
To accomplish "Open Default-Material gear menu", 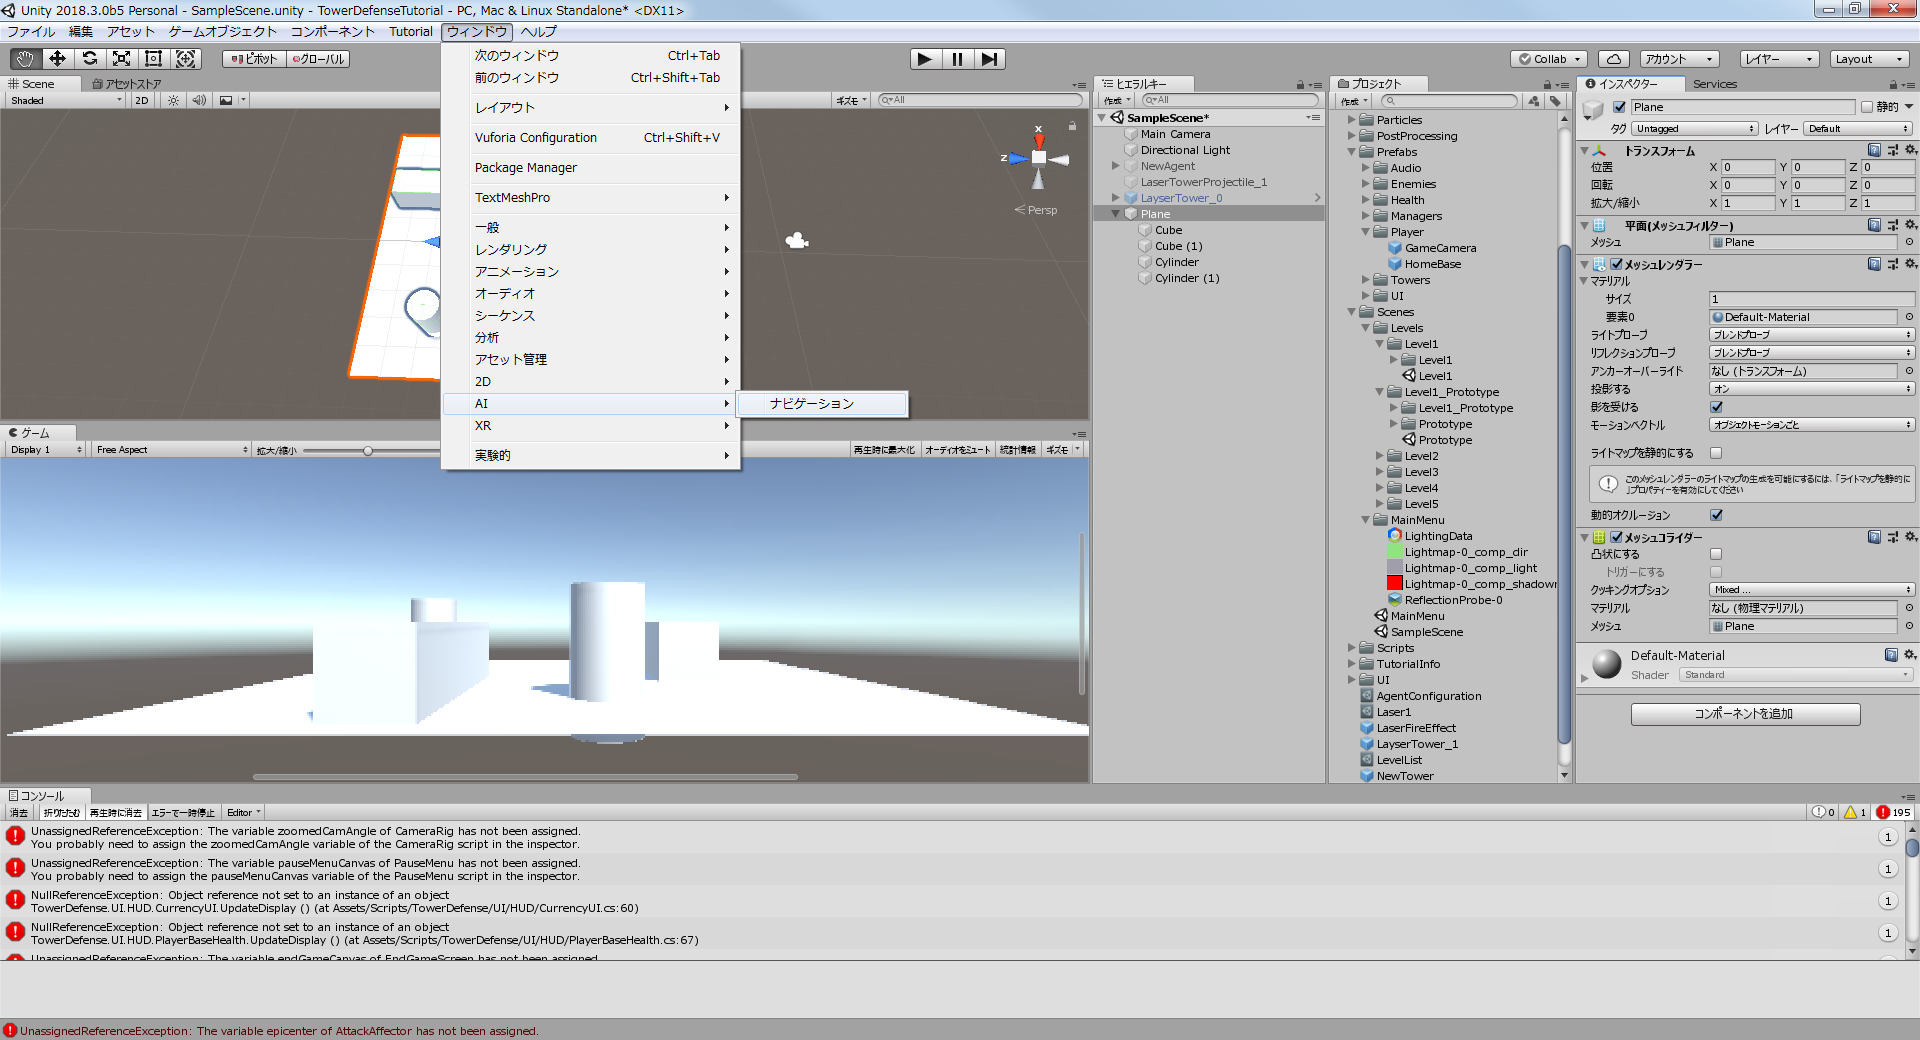I will point(1910,655).
